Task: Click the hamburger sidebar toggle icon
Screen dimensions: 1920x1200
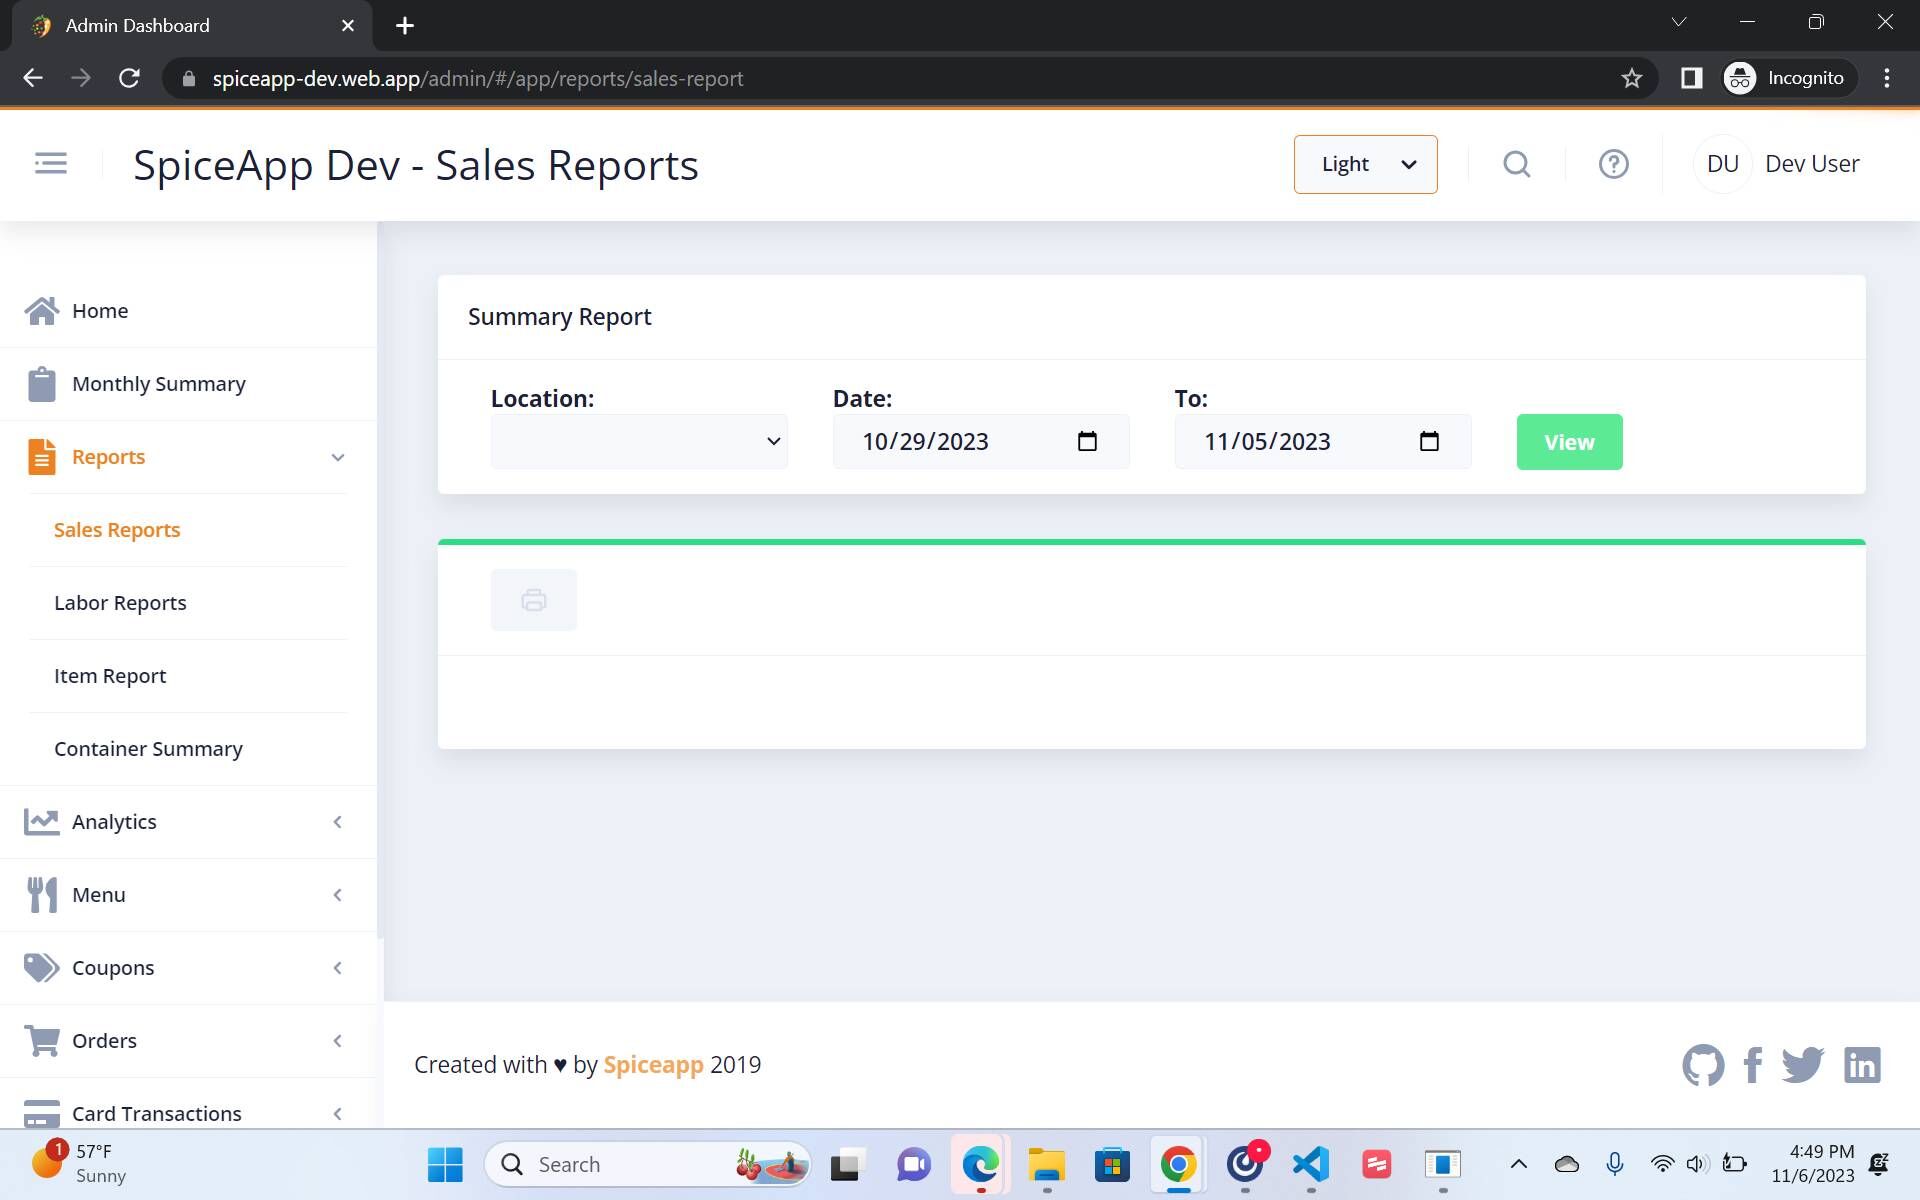Action: click(50, 163)
